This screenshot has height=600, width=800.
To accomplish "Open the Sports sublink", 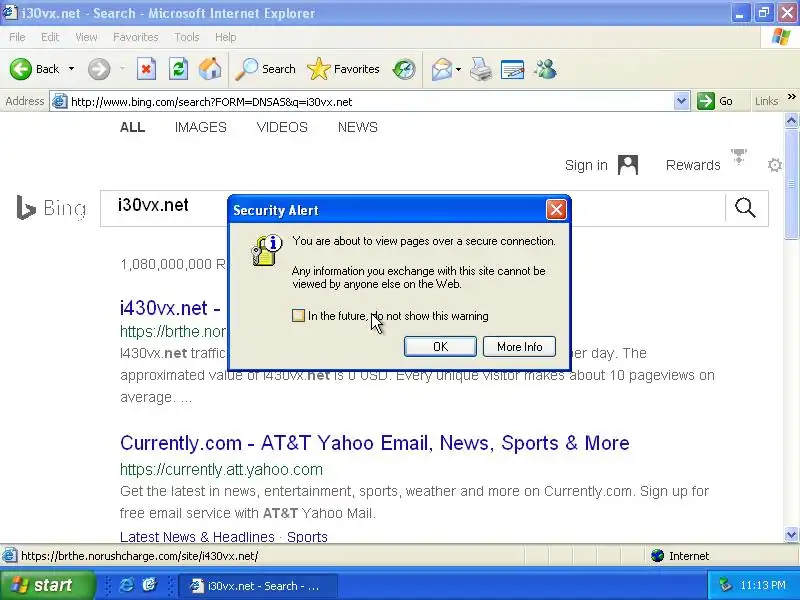I will point(307,537).
